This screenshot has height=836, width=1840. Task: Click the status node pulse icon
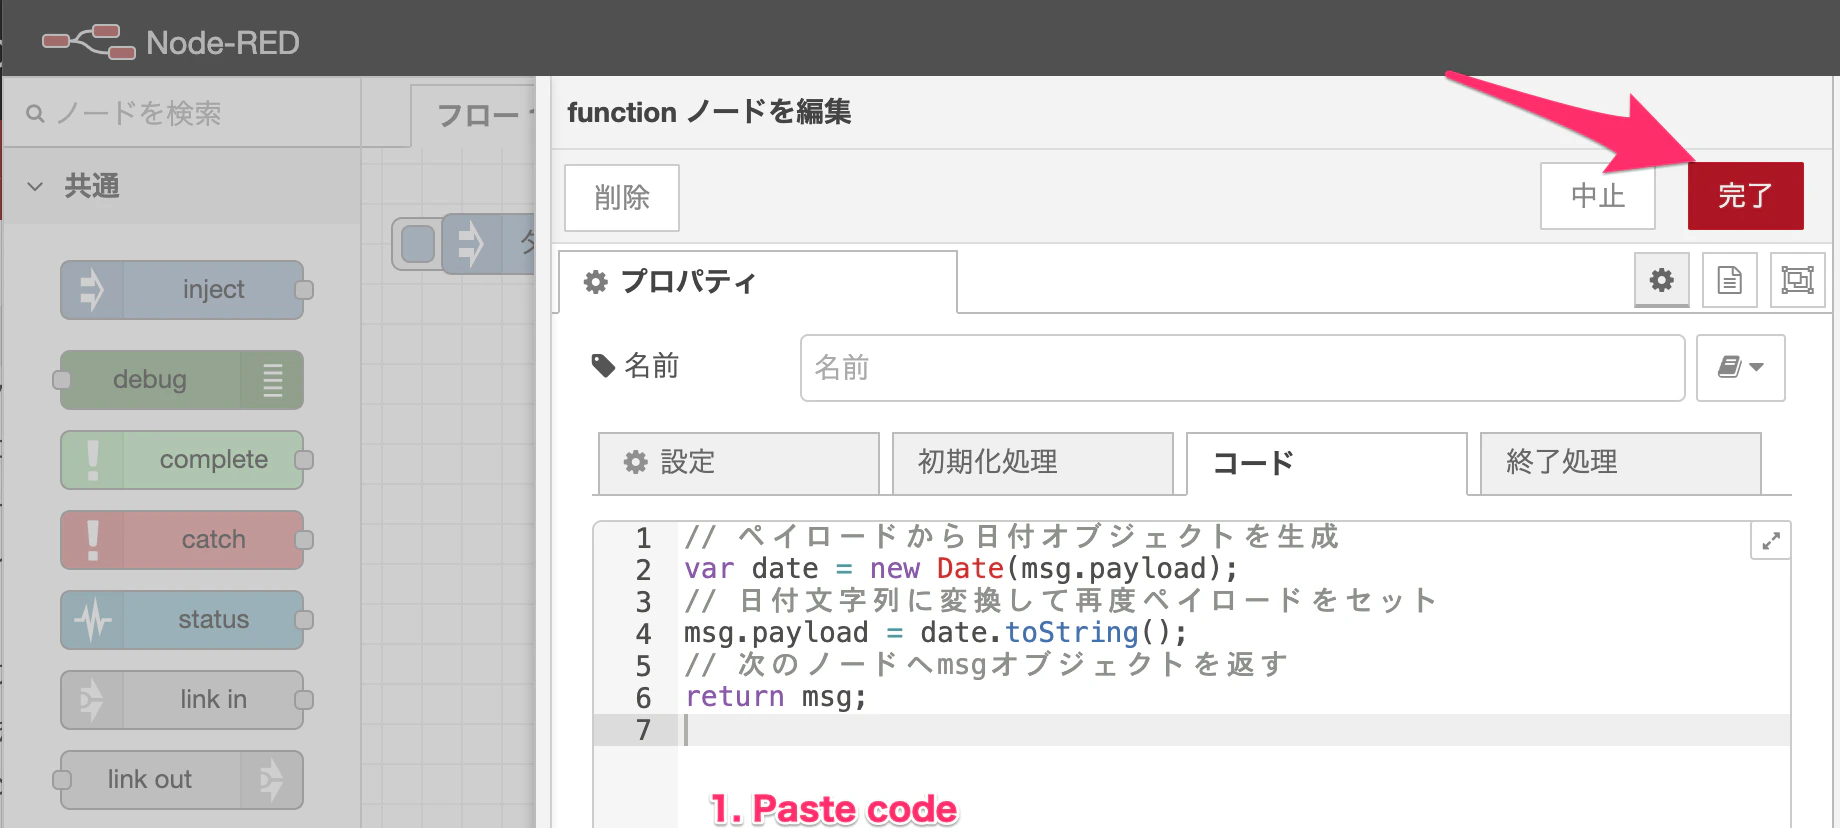(92, 620)
